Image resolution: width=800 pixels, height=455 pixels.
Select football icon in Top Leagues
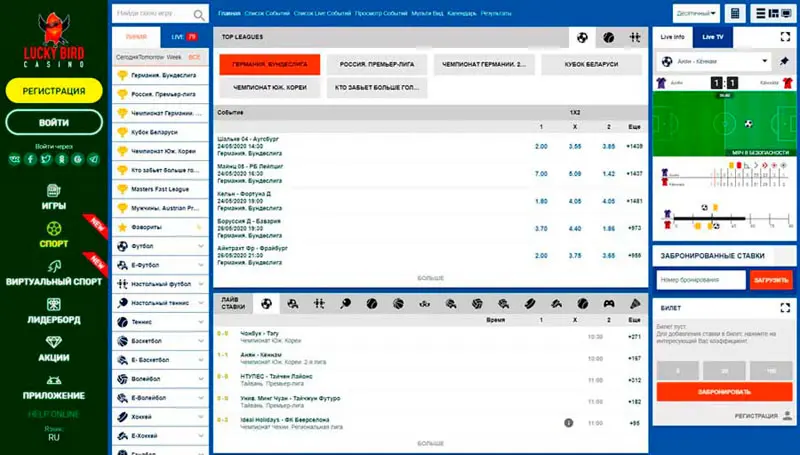[x=581, y=37]
